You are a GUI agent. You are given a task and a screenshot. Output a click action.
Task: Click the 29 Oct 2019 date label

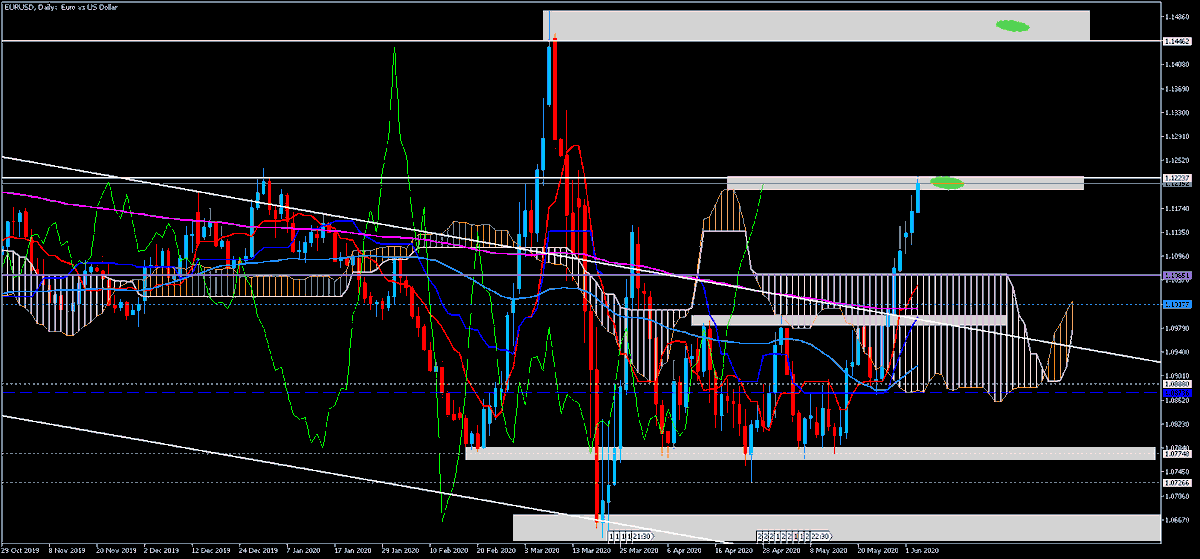coord(19,550)
